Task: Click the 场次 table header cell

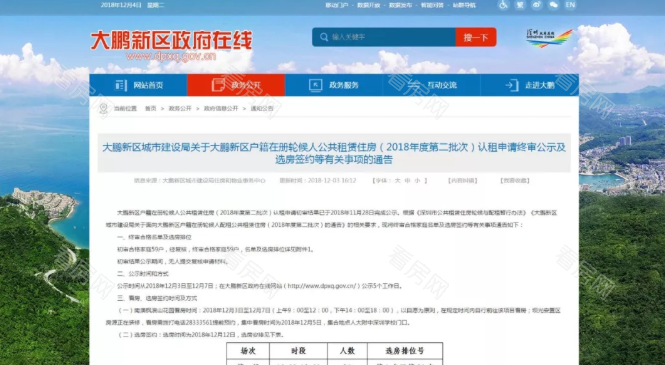Action: click(248, 351)
